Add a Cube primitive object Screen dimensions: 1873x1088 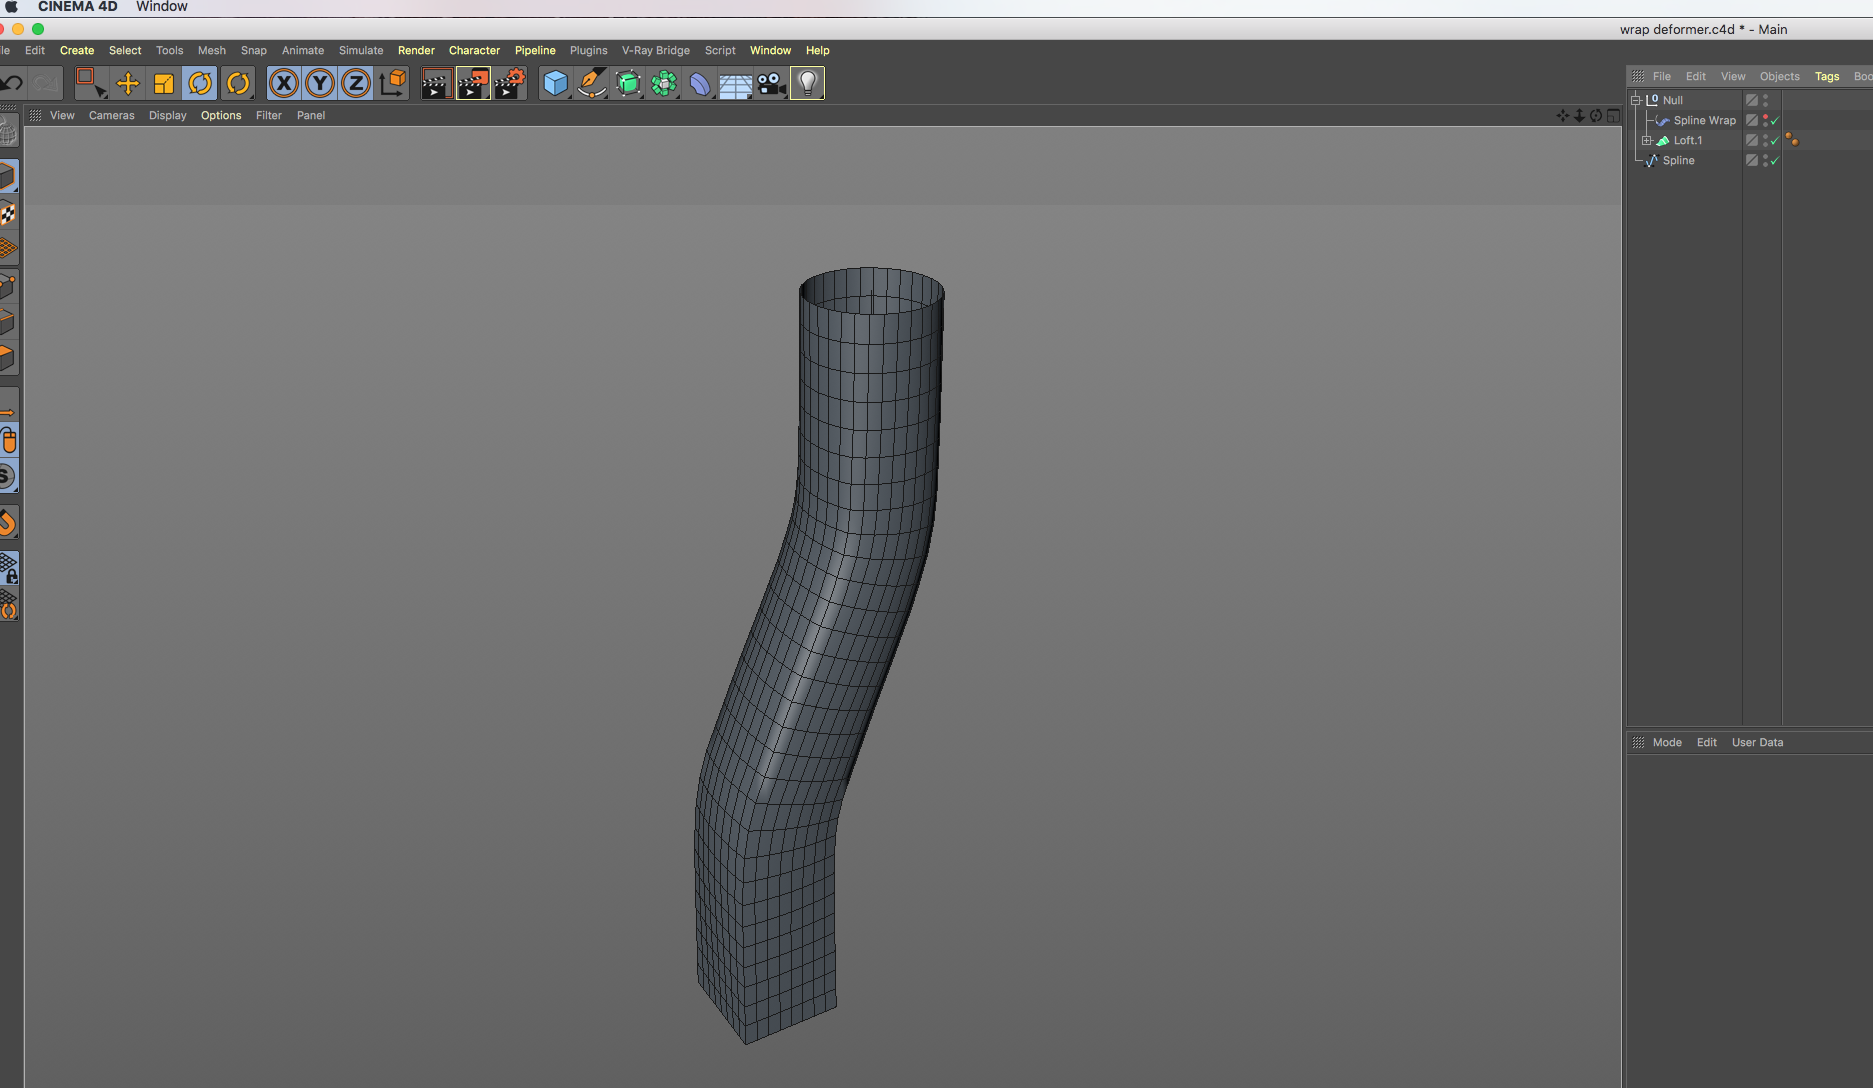coord(555,83)
